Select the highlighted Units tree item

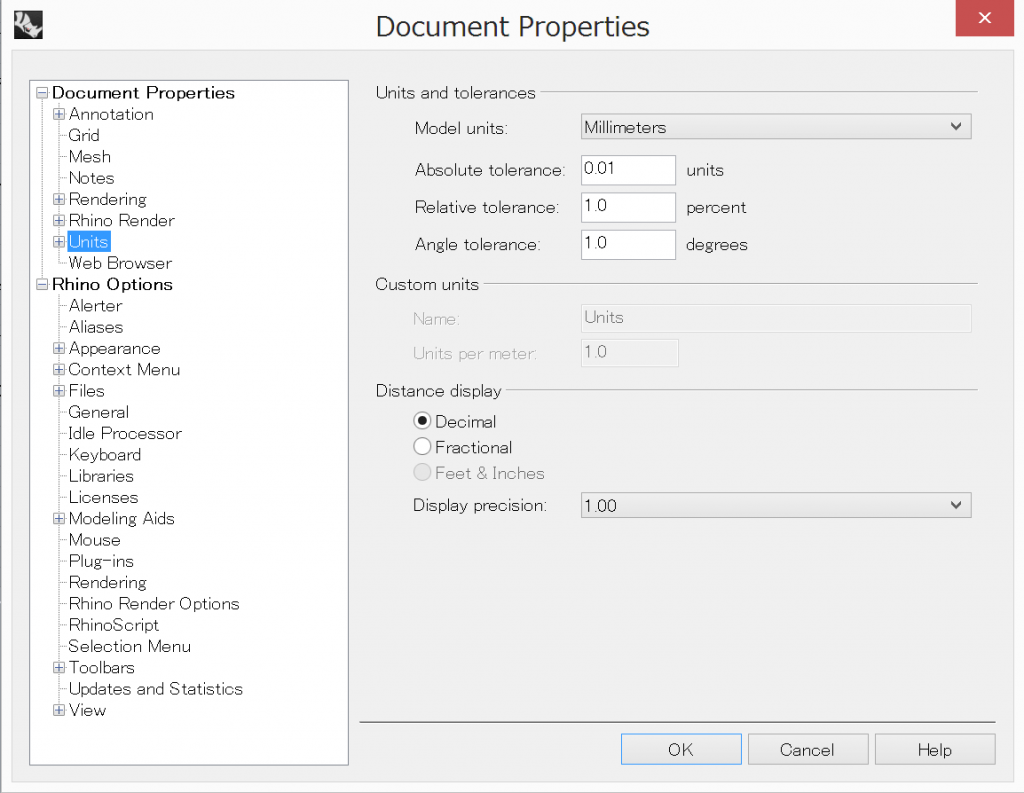89,242
